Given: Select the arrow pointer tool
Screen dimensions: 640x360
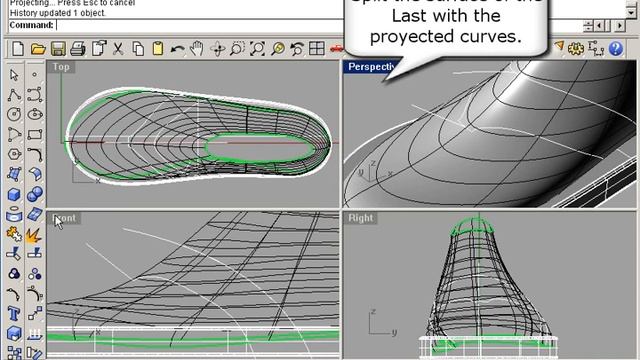Looking at the screenshot, I should [x=14, y=75].
